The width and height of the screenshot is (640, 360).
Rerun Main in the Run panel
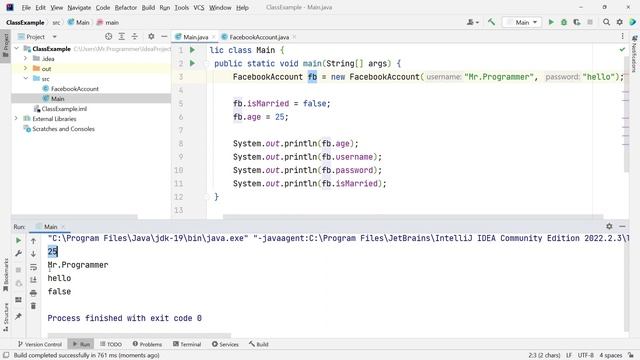18,241
